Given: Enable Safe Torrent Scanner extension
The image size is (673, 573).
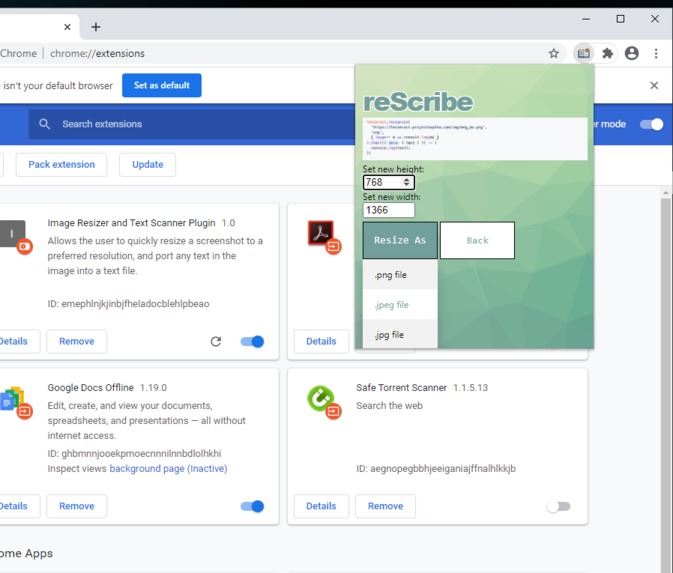Looking at the screenshot, I should tap(558, 506).
